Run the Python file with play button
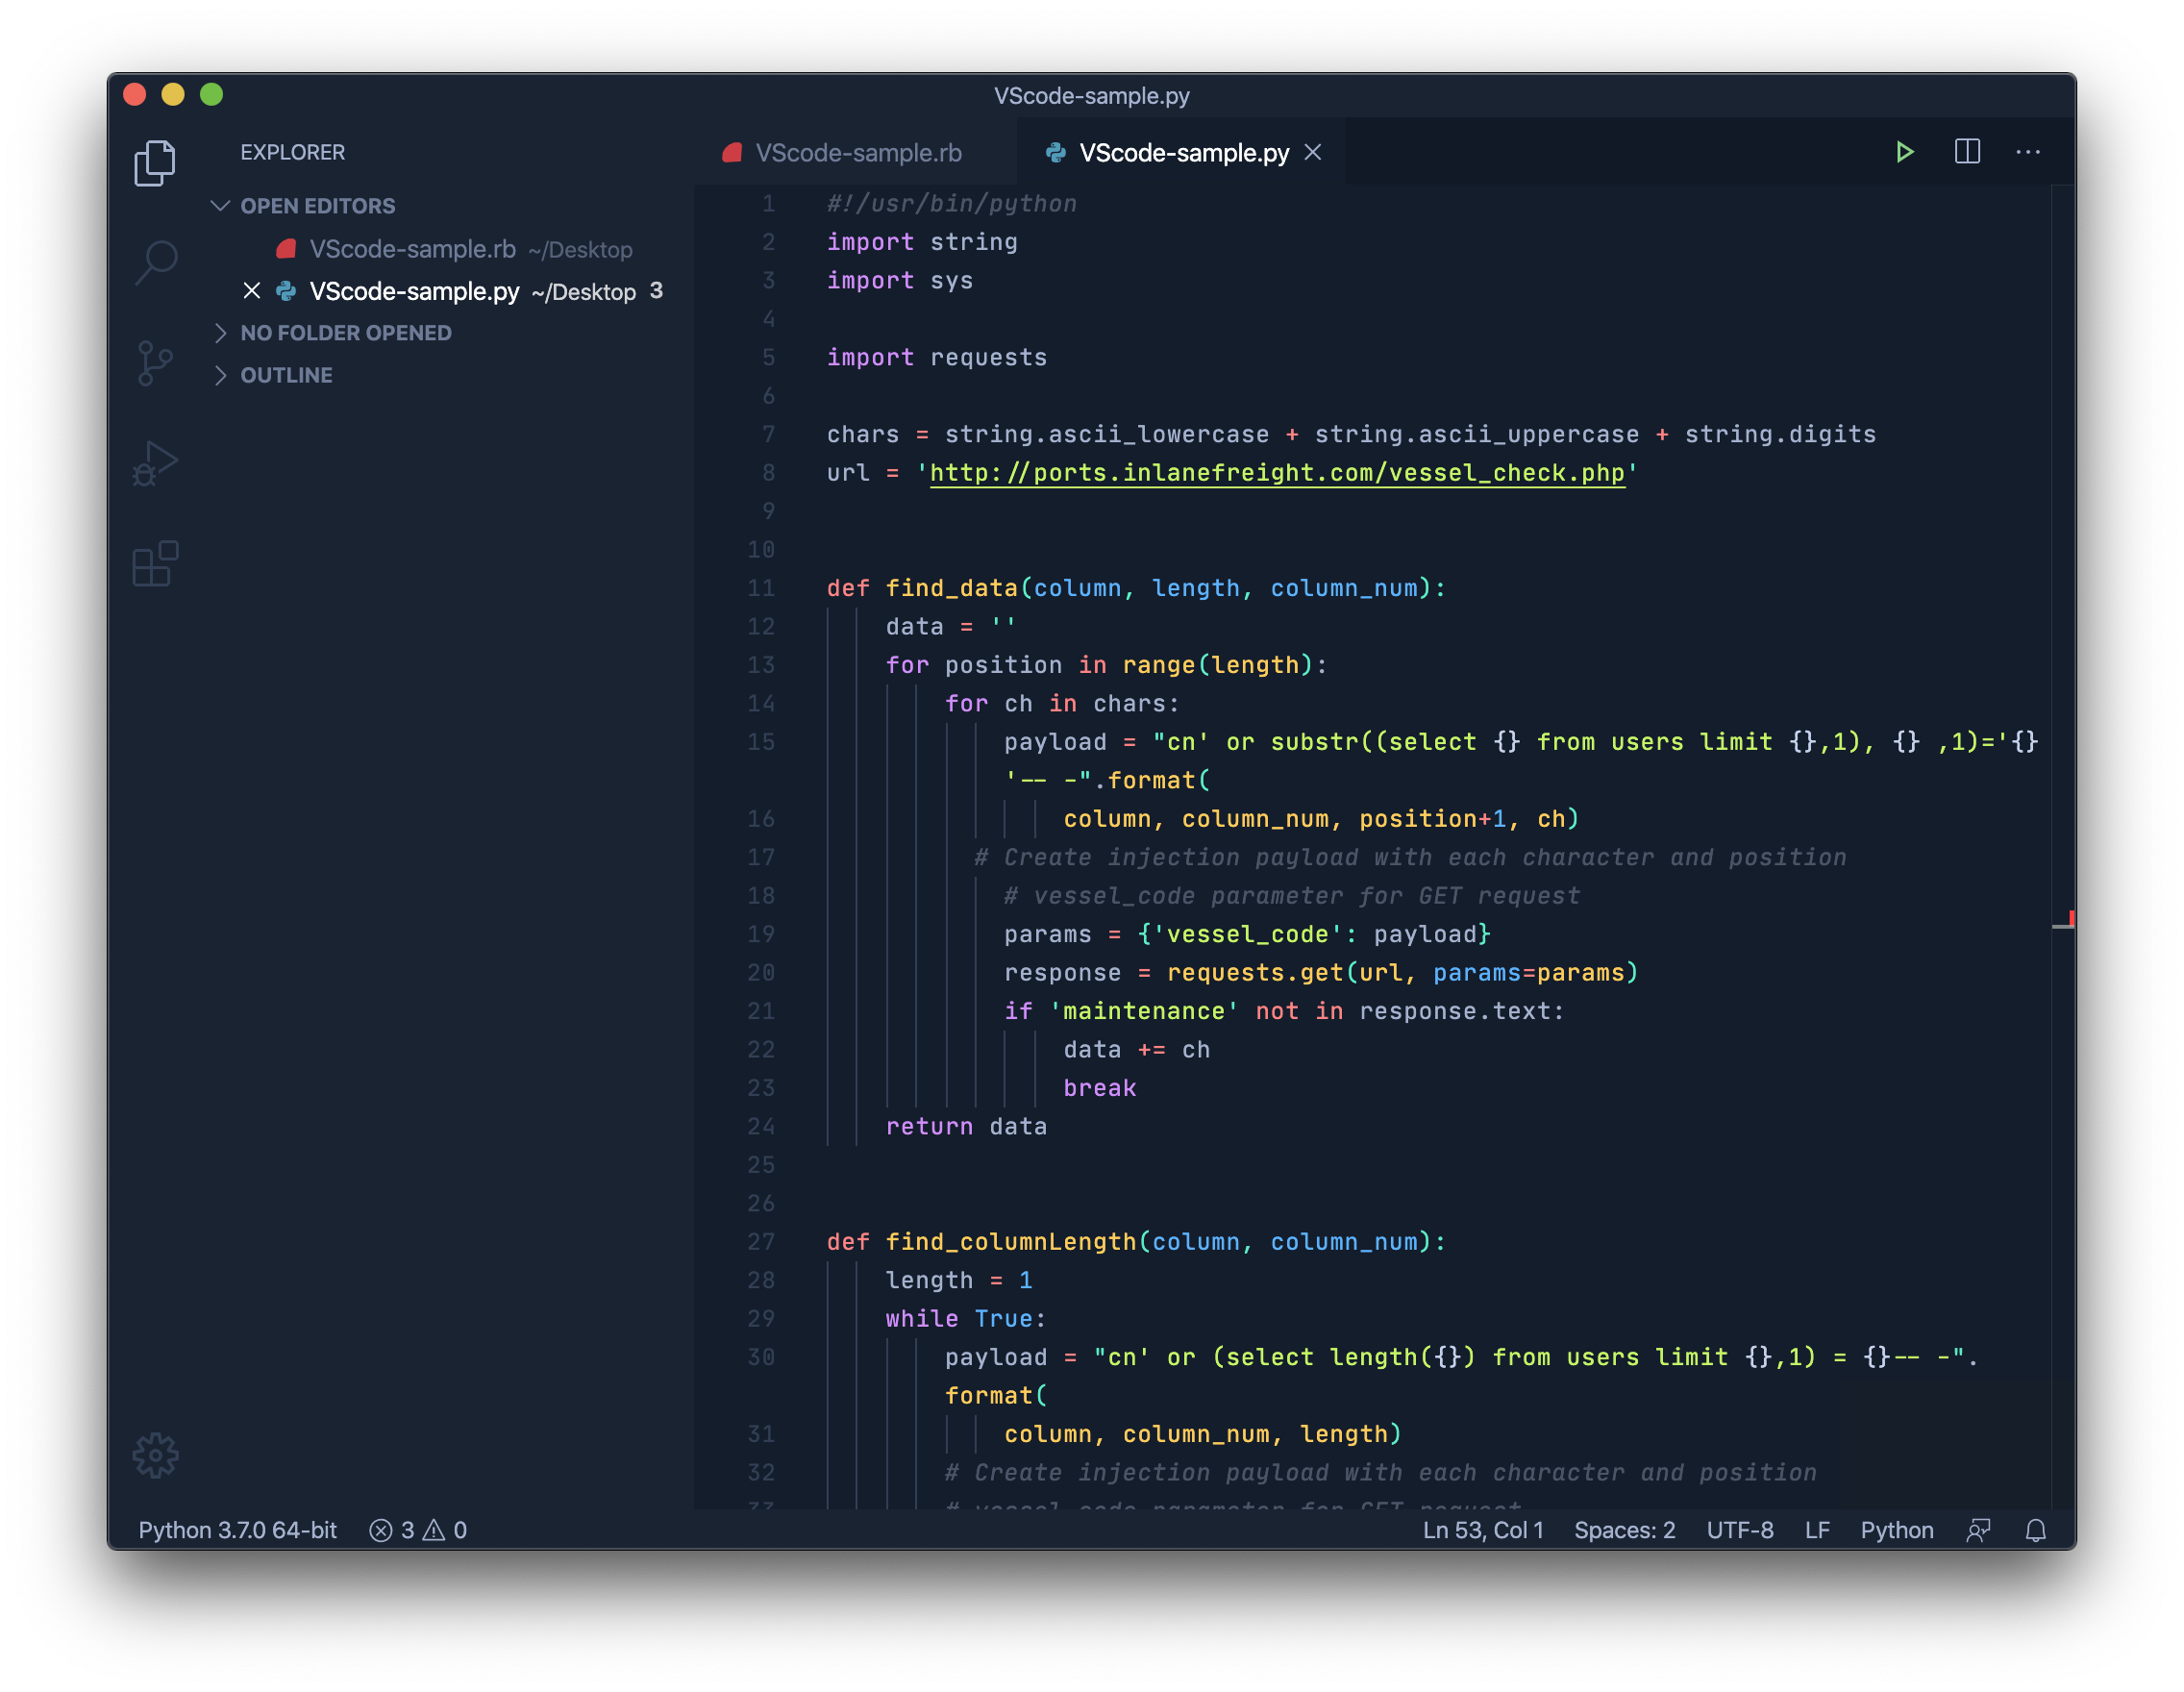The image size is (2184, 1692). (x=1904, y=152)
